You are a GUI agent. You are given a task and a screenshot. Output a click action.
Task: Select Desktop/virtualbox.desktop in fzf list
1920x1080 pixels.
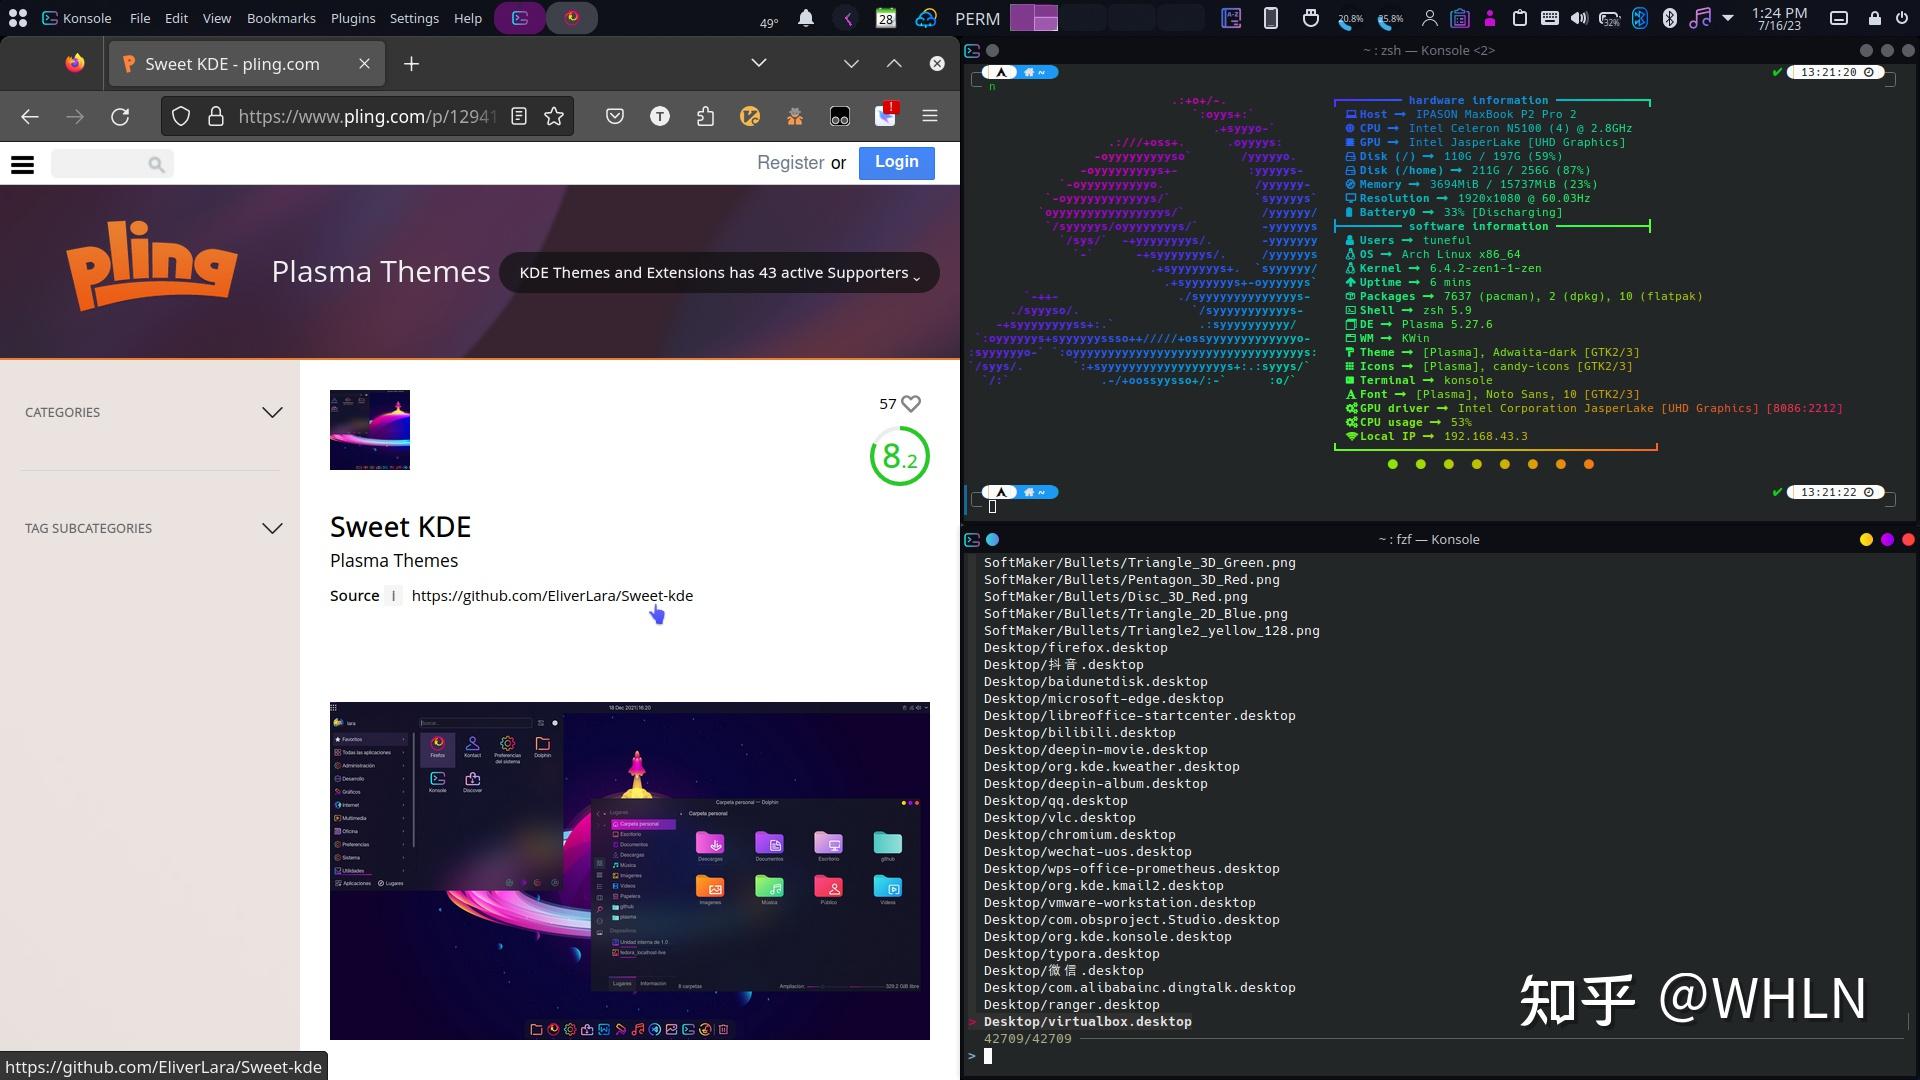(x=1087, y=1022)
